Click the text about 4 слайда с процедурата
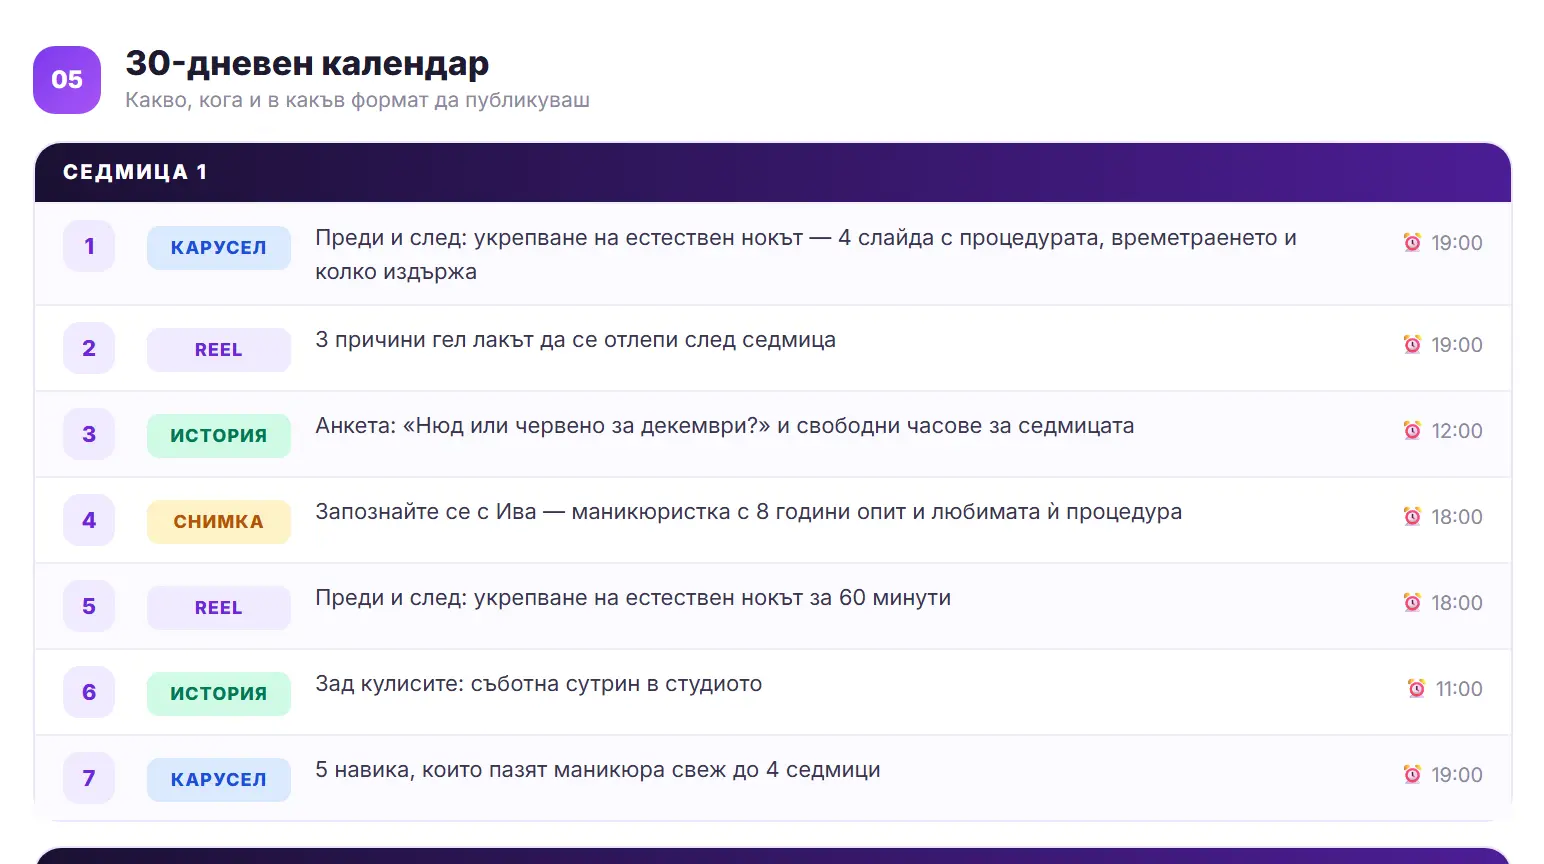The width and height of the screenshot is (1544, 864). [x=806, y=255]
